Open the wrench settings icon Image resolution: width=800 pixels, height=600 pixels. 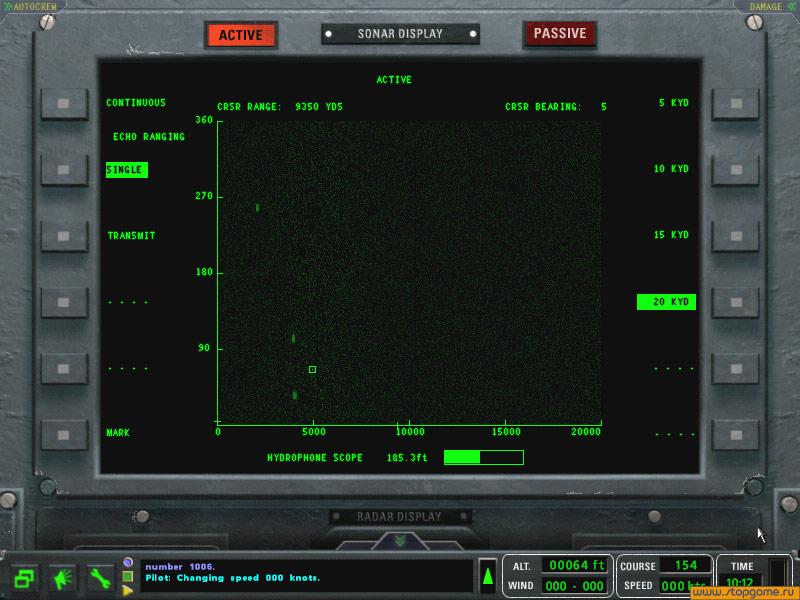(100, 578)
